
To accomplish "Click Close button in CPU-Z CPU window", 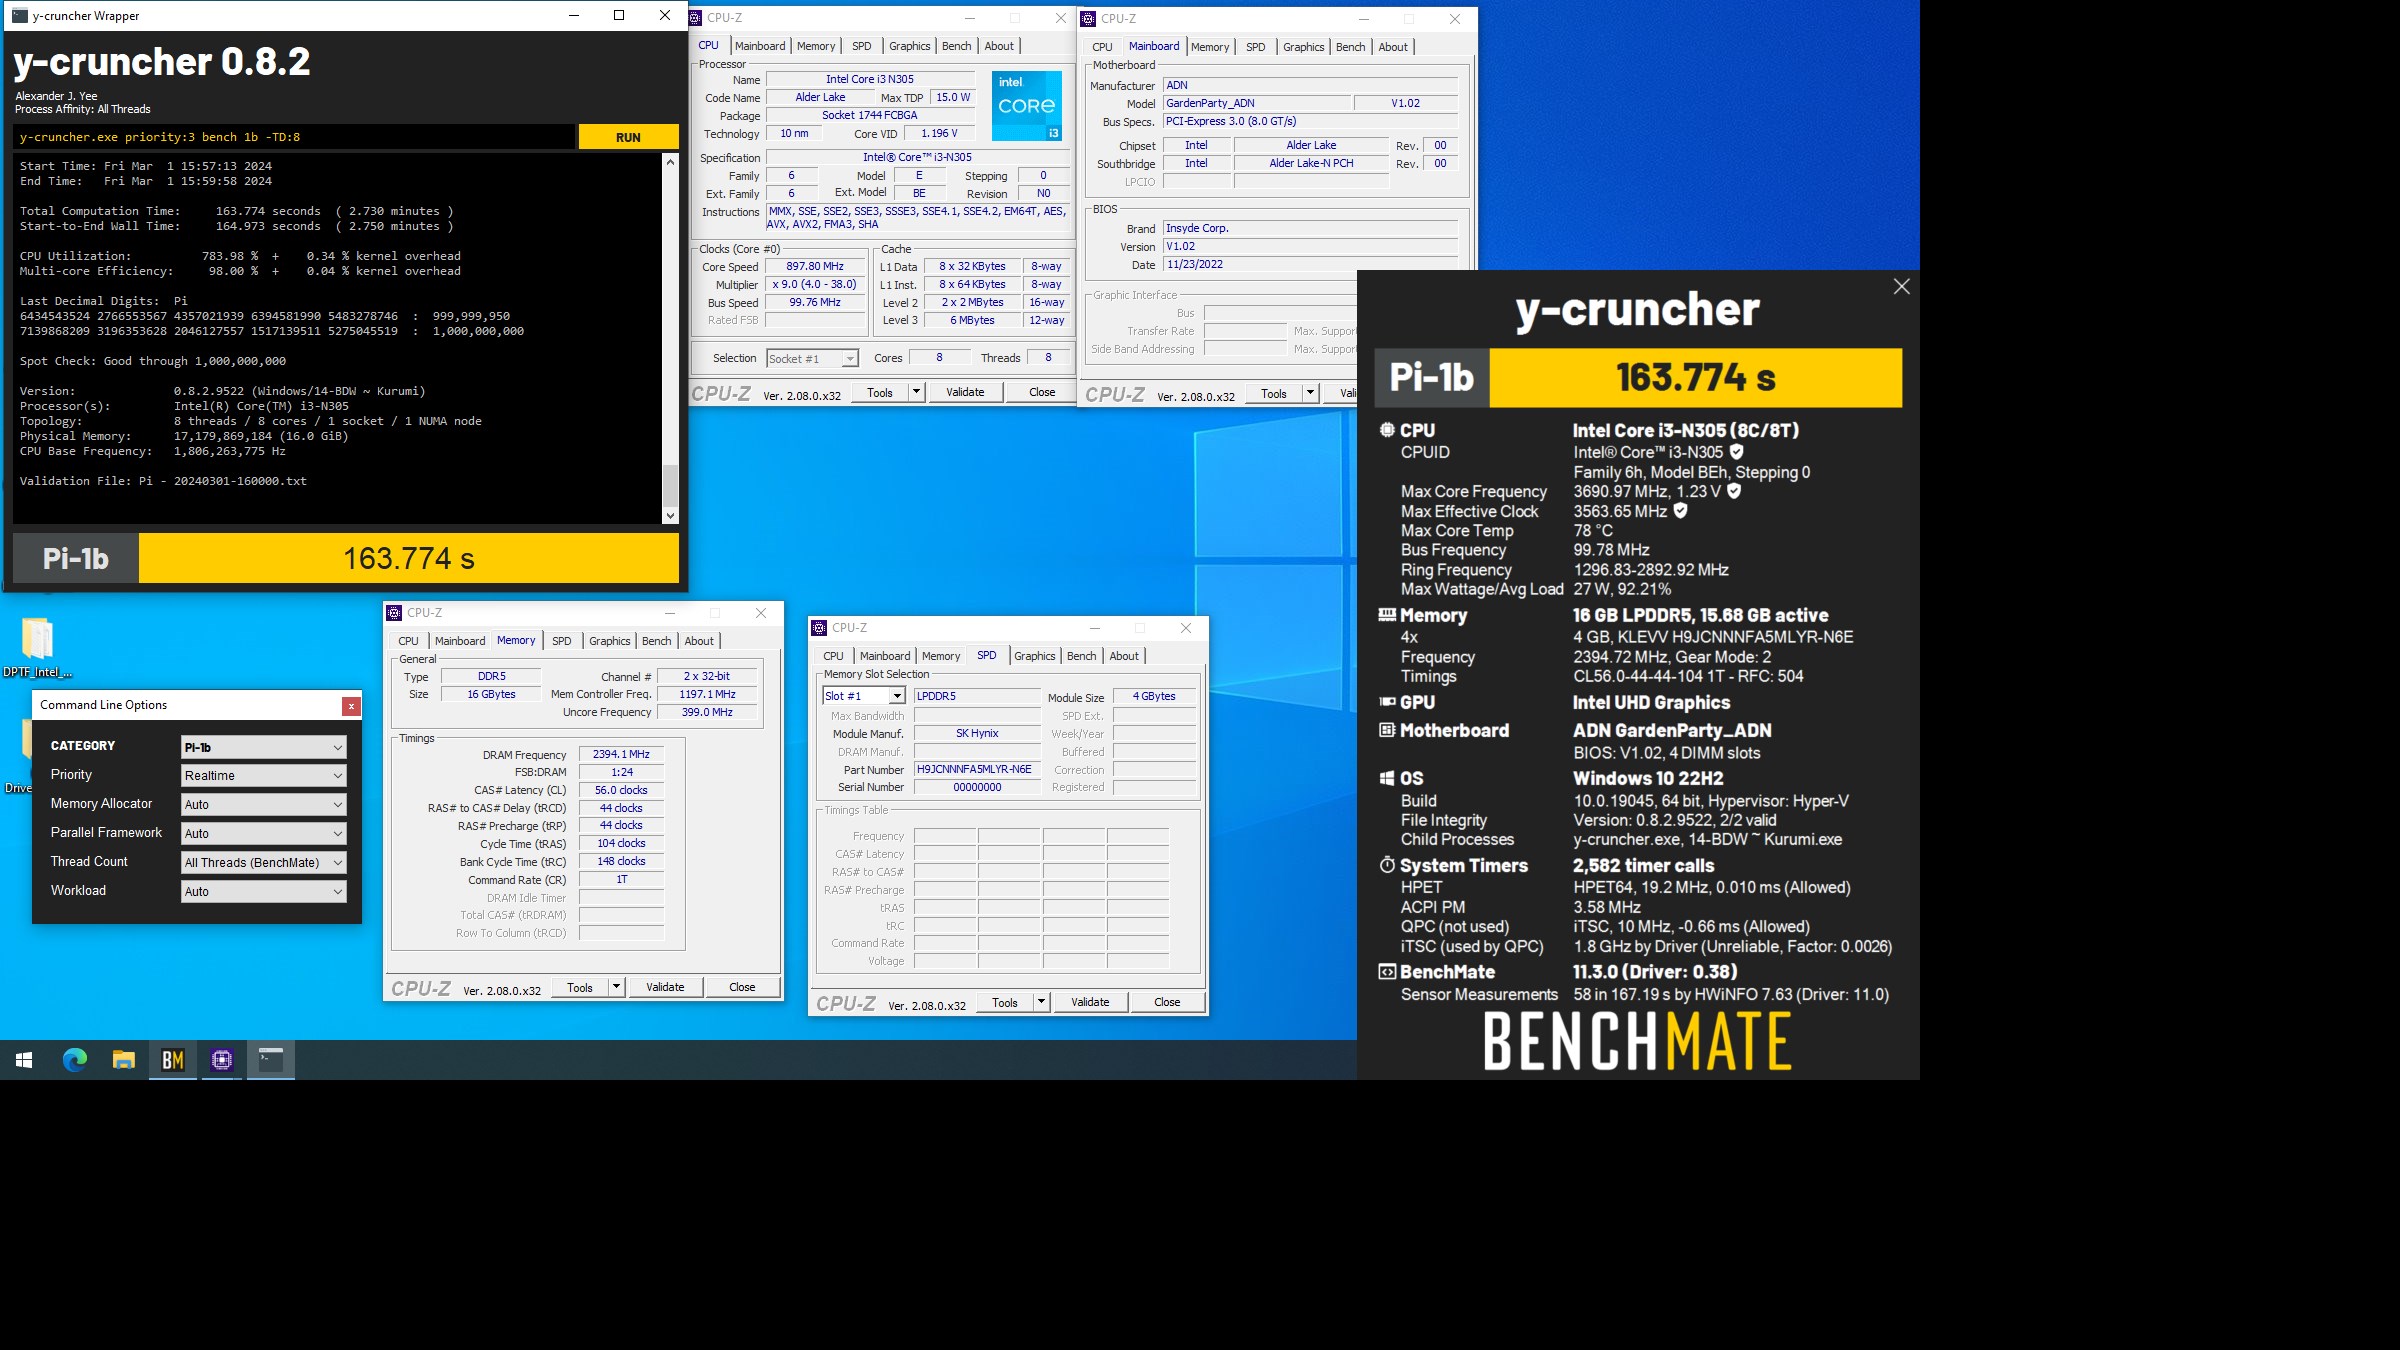I will (1042, 392).
